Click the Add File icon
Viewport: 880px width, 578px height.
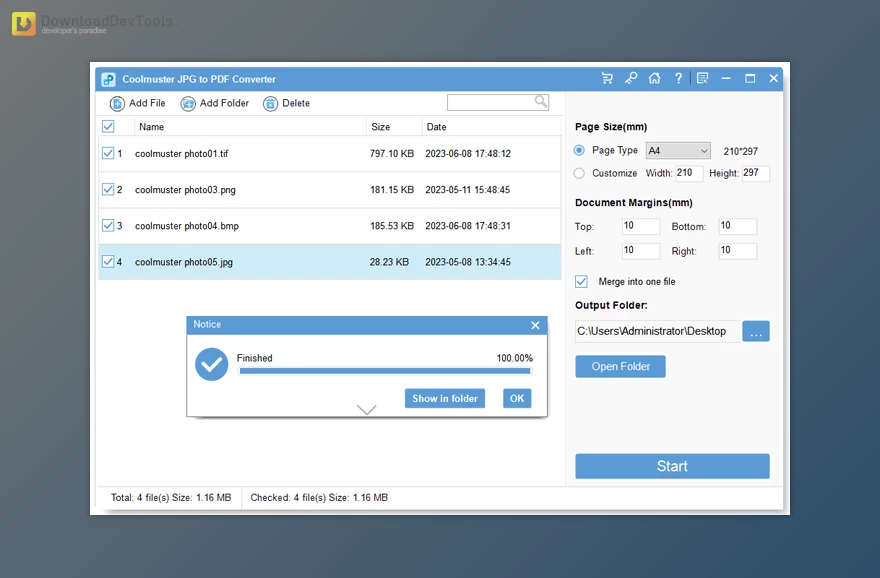[x=119, y=103]
